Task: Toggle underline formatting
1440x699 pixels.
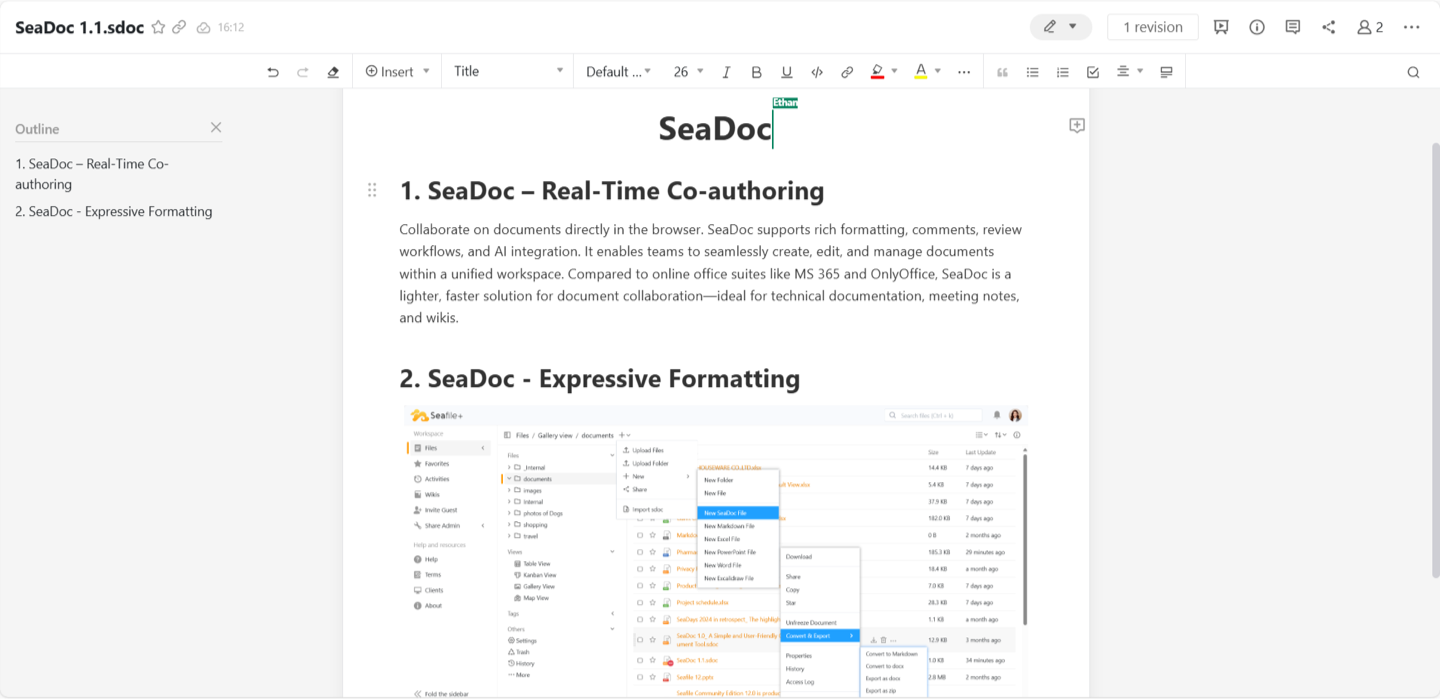Action: pos(787,72)
